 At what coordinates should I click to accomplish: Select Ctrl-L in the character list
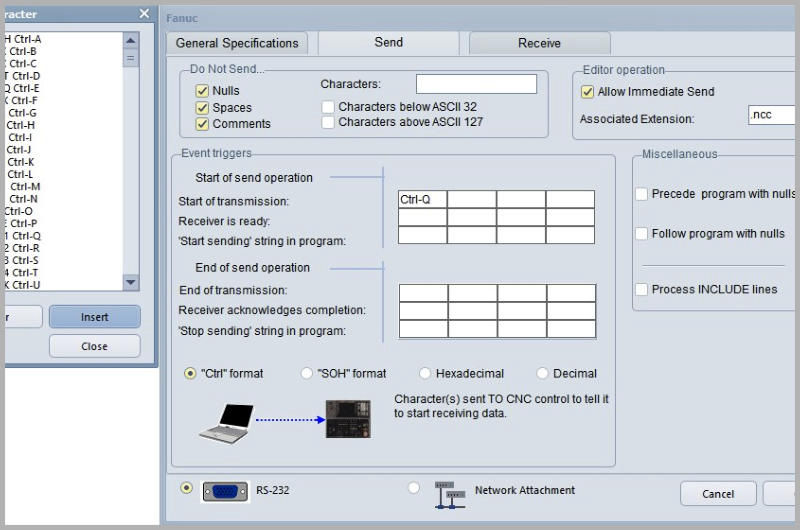tap(64, 174)
